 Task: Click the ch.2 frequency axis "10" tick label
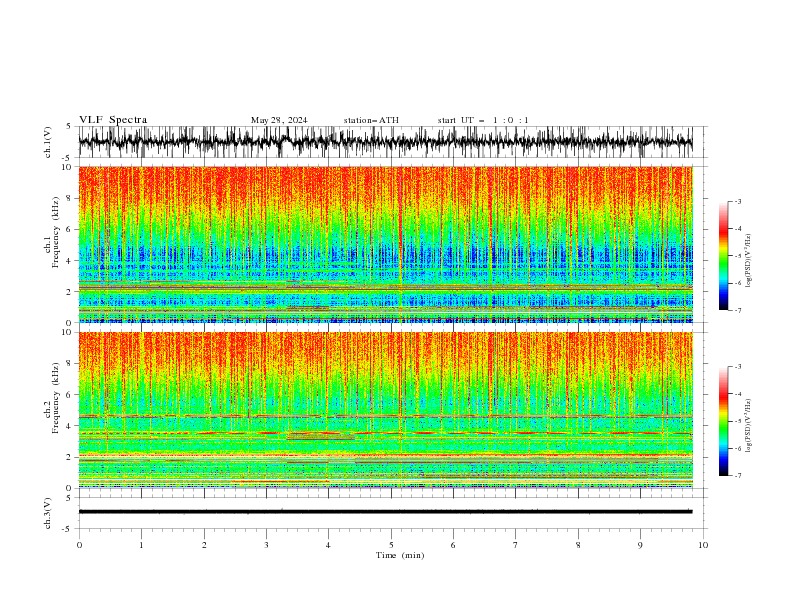click(x=67, y=332)
